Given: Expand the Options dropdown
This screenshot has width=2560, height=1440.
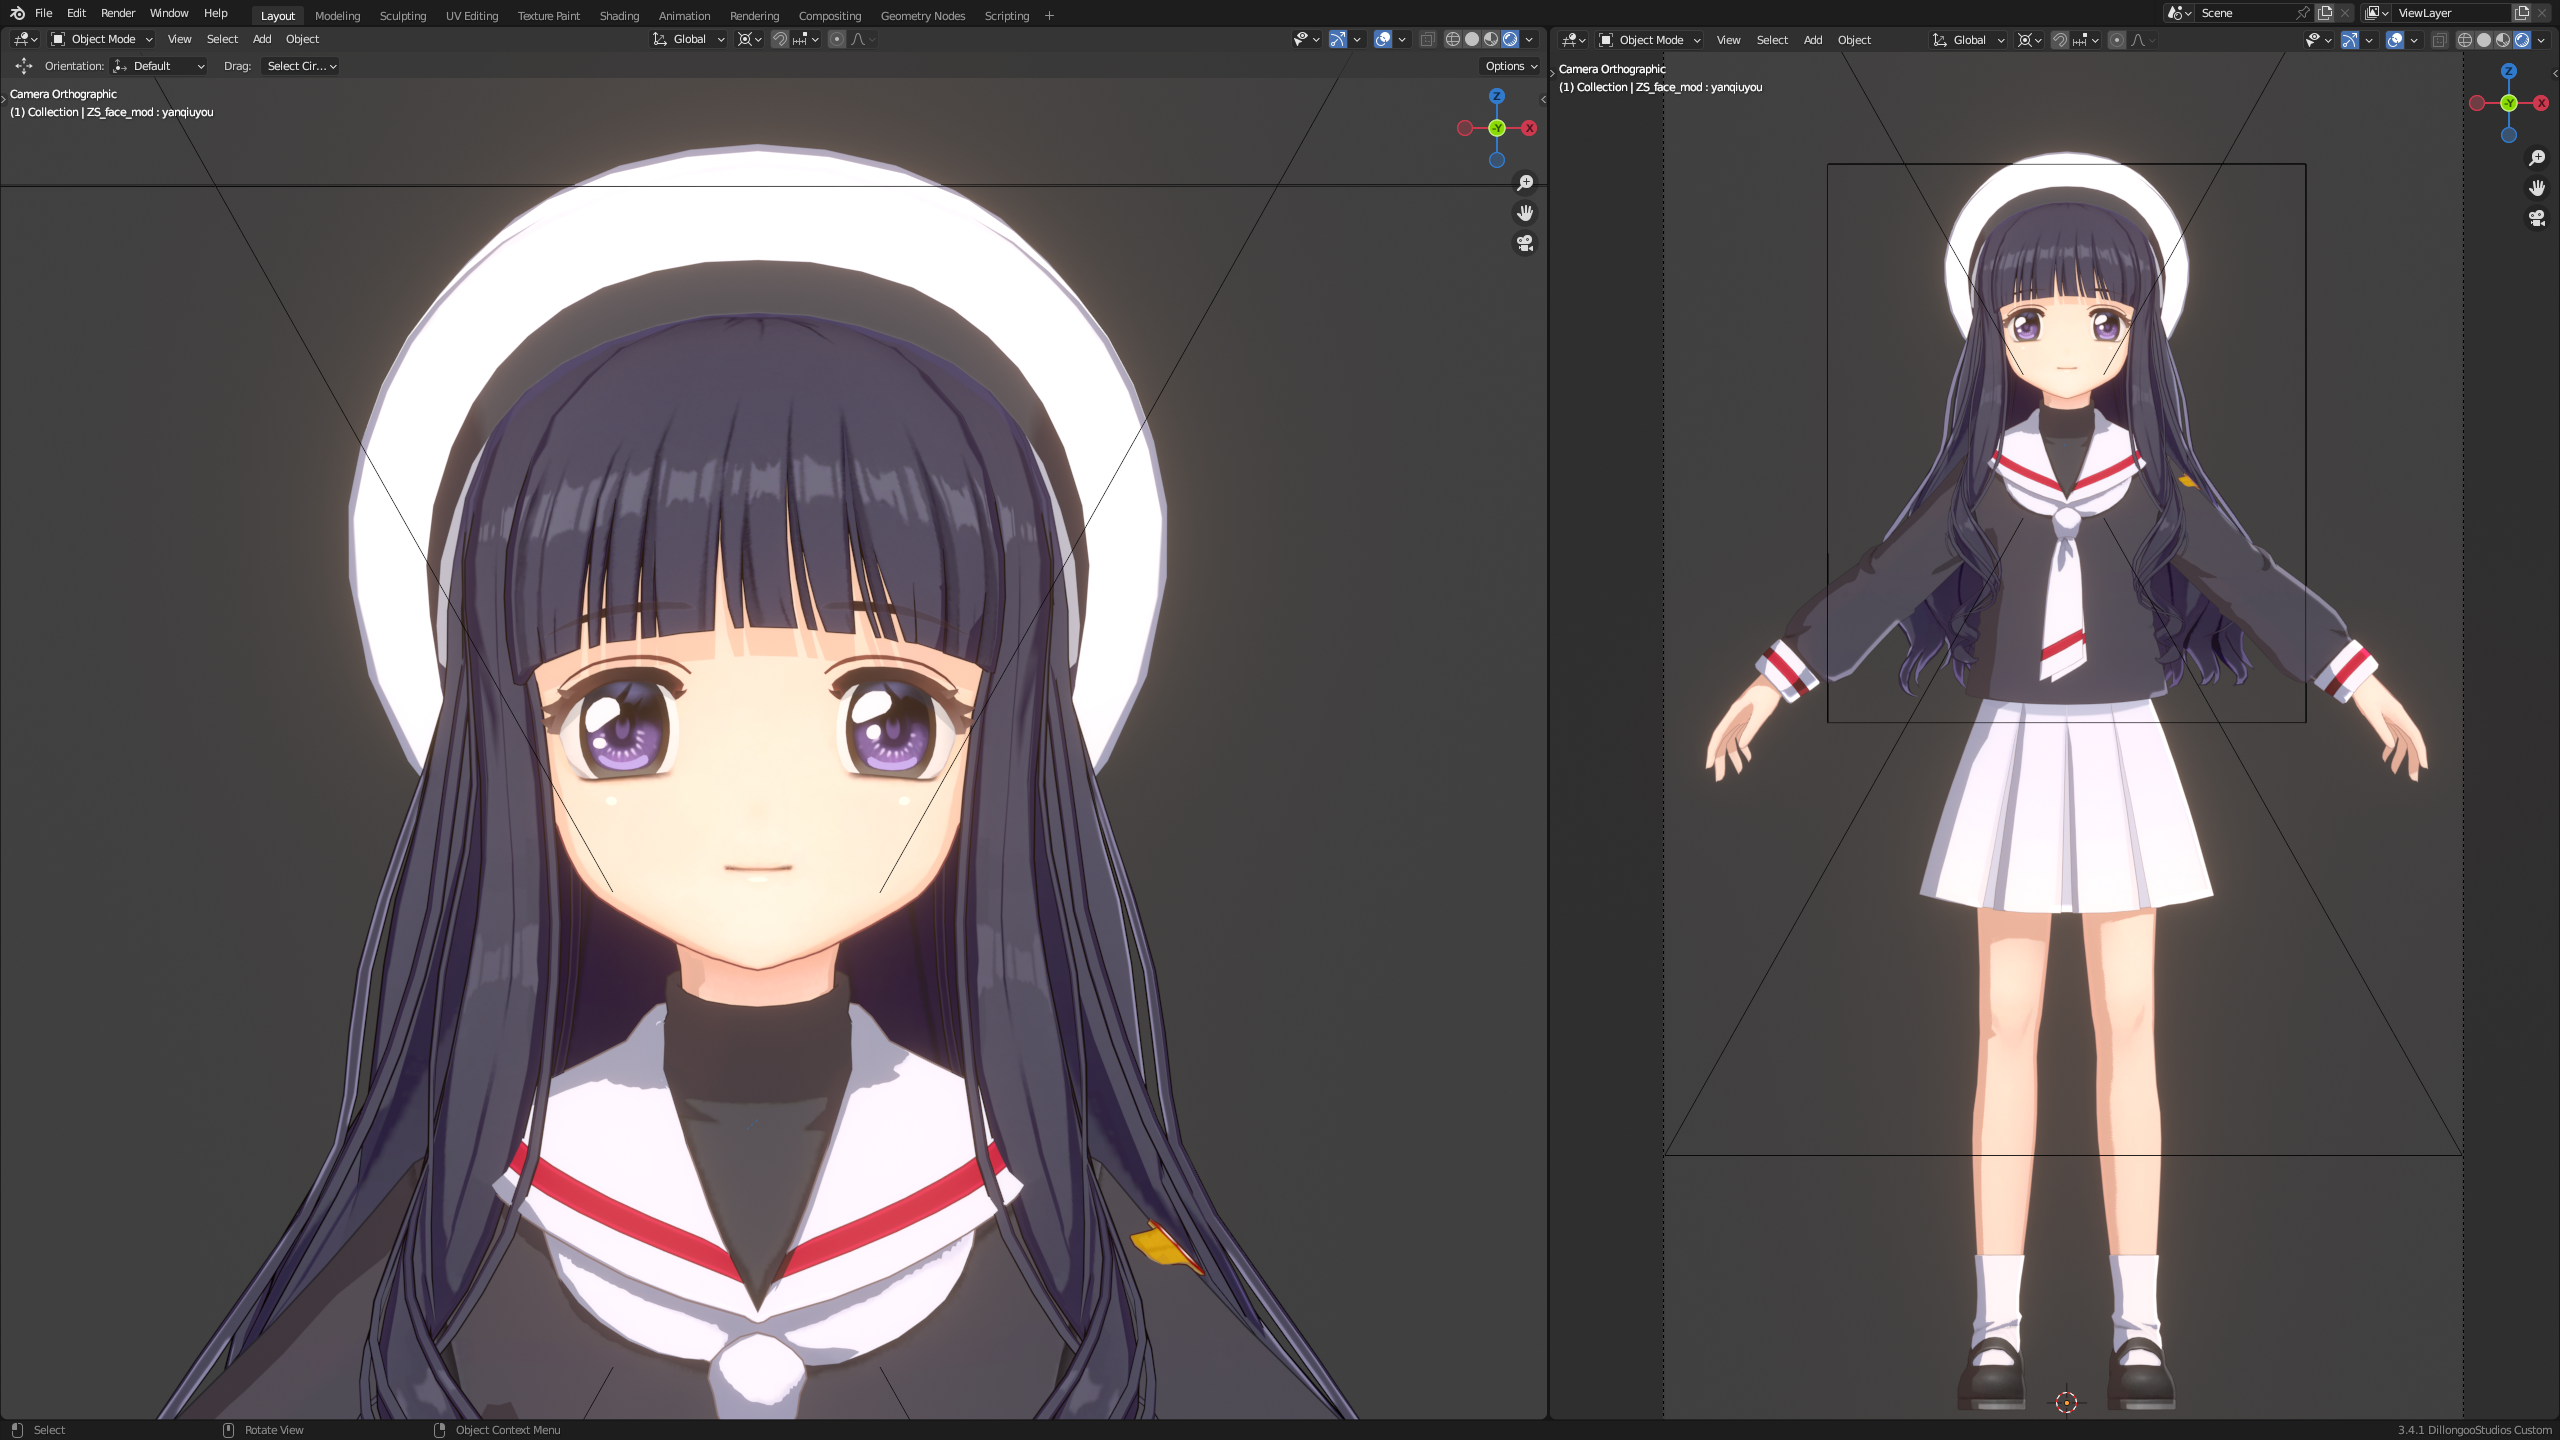Looking at the screenshot, I should pyautogui.click(x=1511, y=66).
